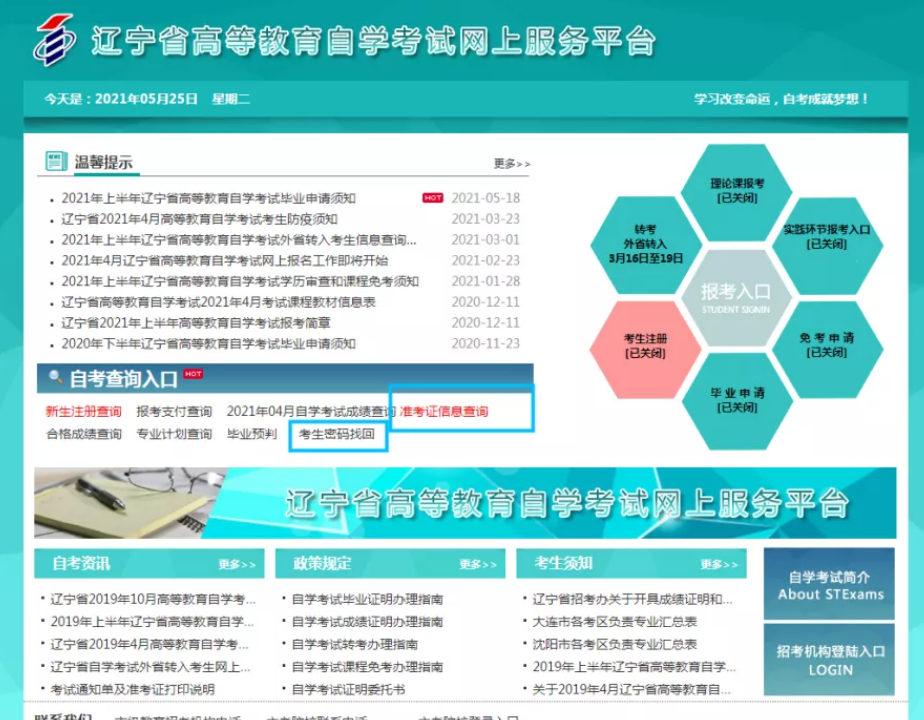Select the 毕业申请 hexagon
The image size is (924, 720).
point(737,400)
